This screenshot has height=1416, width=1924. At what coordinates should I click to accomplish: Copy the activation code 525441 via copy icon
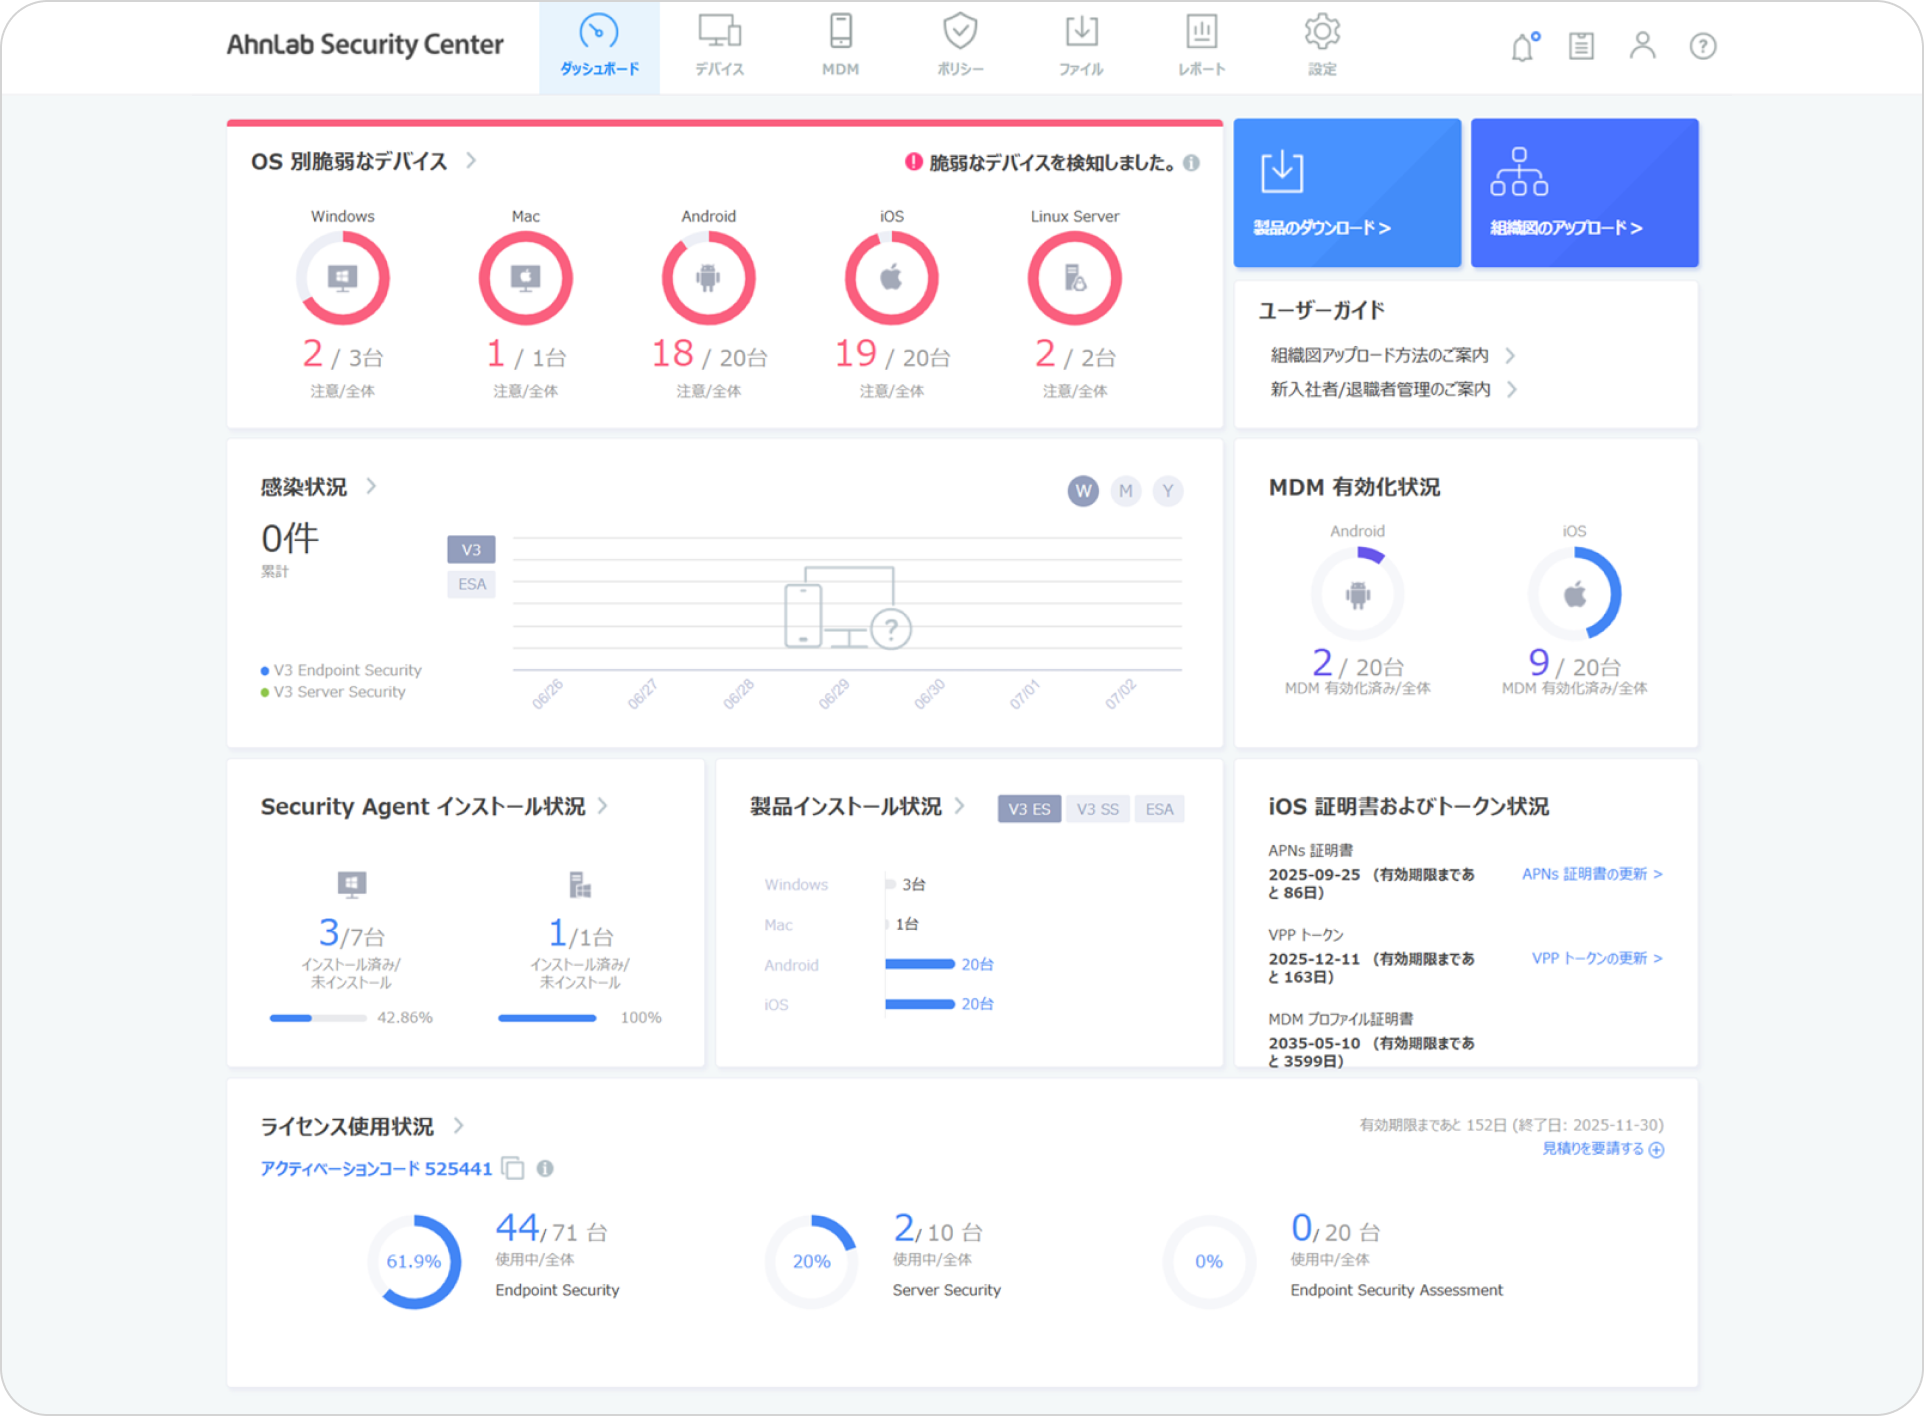[x=513, y=1168]
